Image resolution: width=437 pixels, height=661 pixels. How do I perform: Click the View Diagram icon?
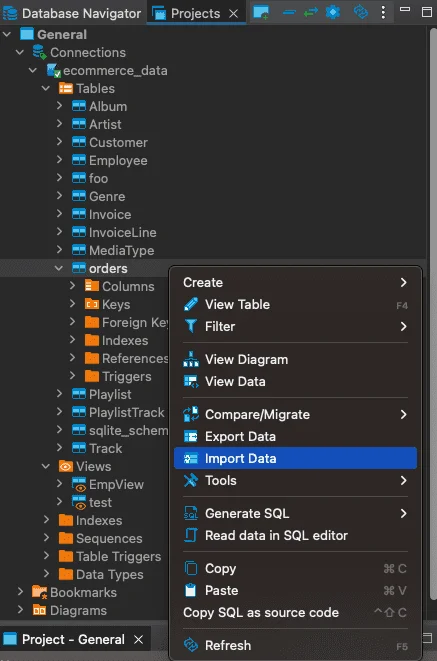click(x=191, y=360)
